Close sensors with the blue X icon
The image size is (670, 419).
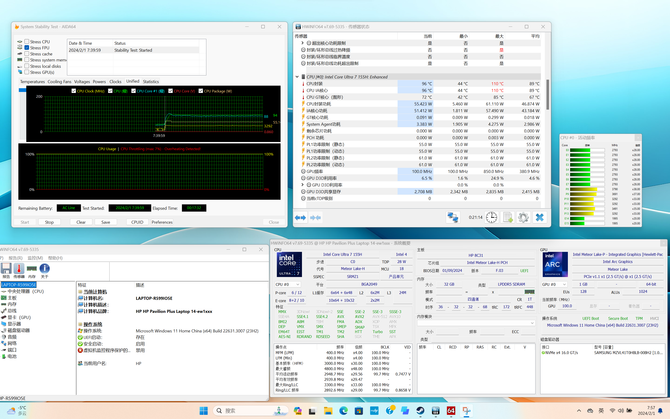point(539,217)
